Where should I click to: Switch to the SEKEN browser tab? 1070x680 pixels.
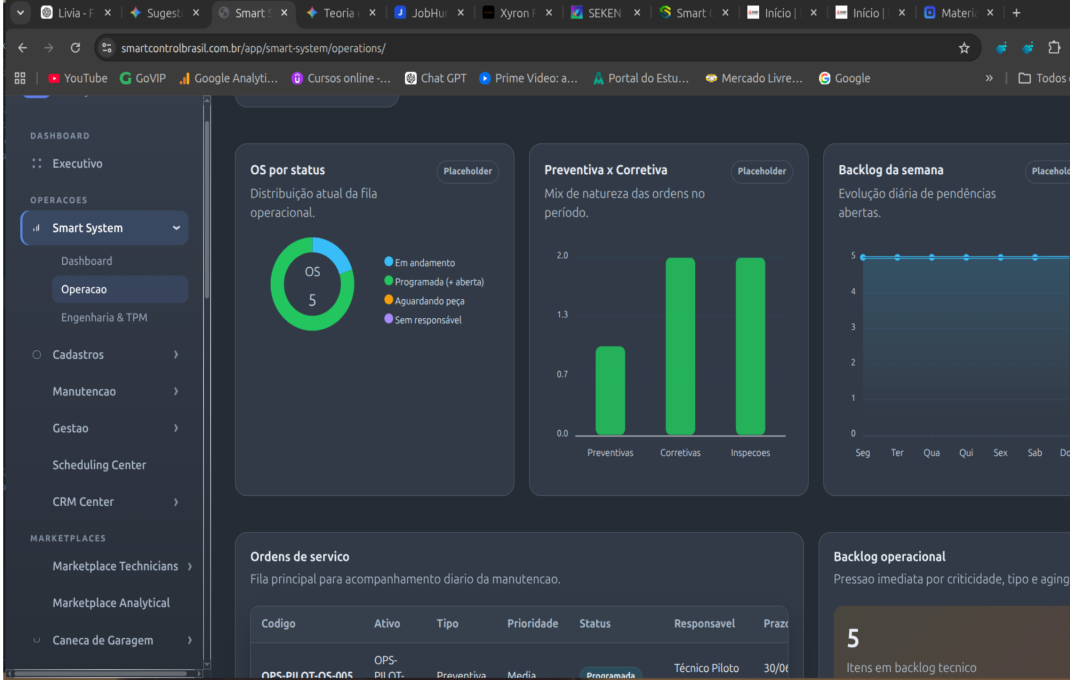(x=605, y=13)
